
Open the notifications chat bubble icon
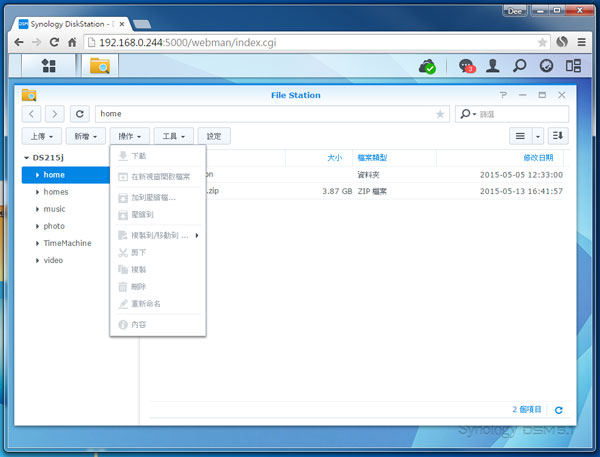(x=466, y=66)
